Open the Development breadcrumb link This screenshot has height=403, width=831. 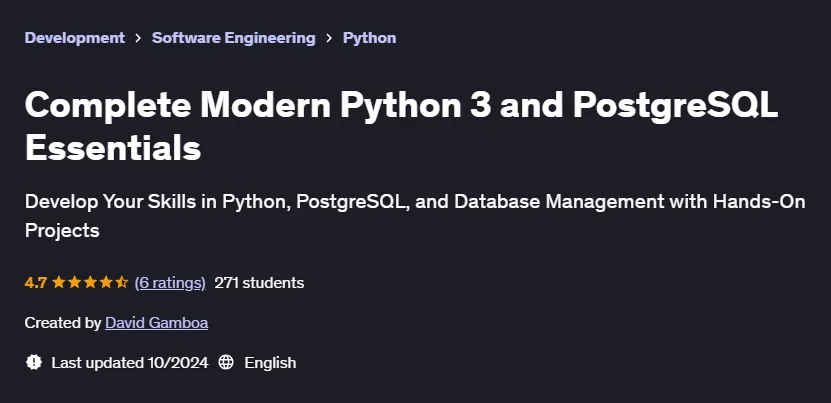pos(75,38)
